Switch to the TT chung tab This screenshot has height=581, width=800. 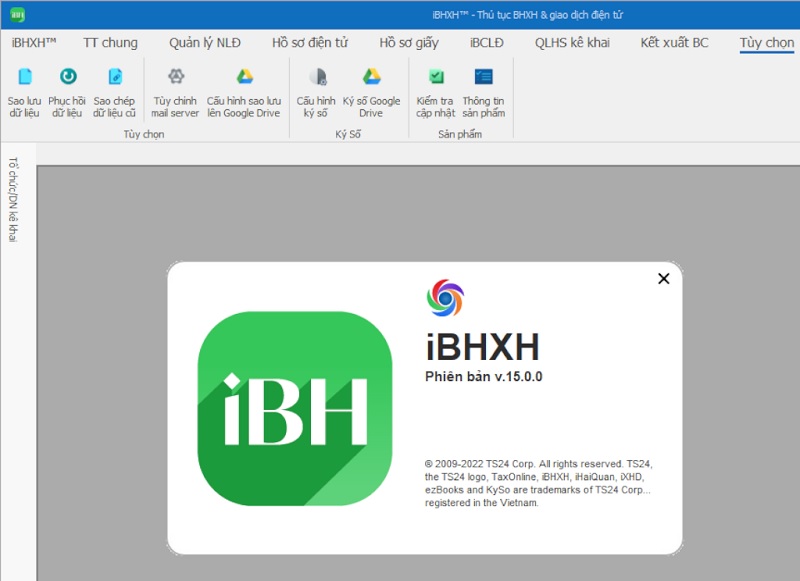click(x=111, y=43)
